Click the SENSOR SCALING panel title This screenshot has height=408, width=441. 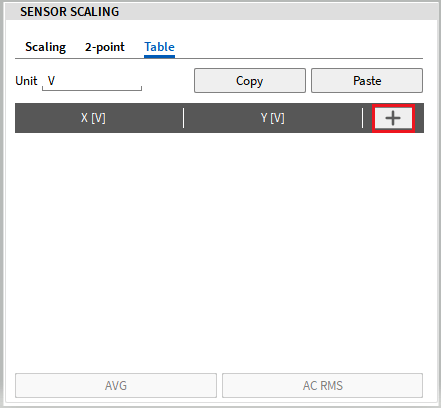[70, 12]
